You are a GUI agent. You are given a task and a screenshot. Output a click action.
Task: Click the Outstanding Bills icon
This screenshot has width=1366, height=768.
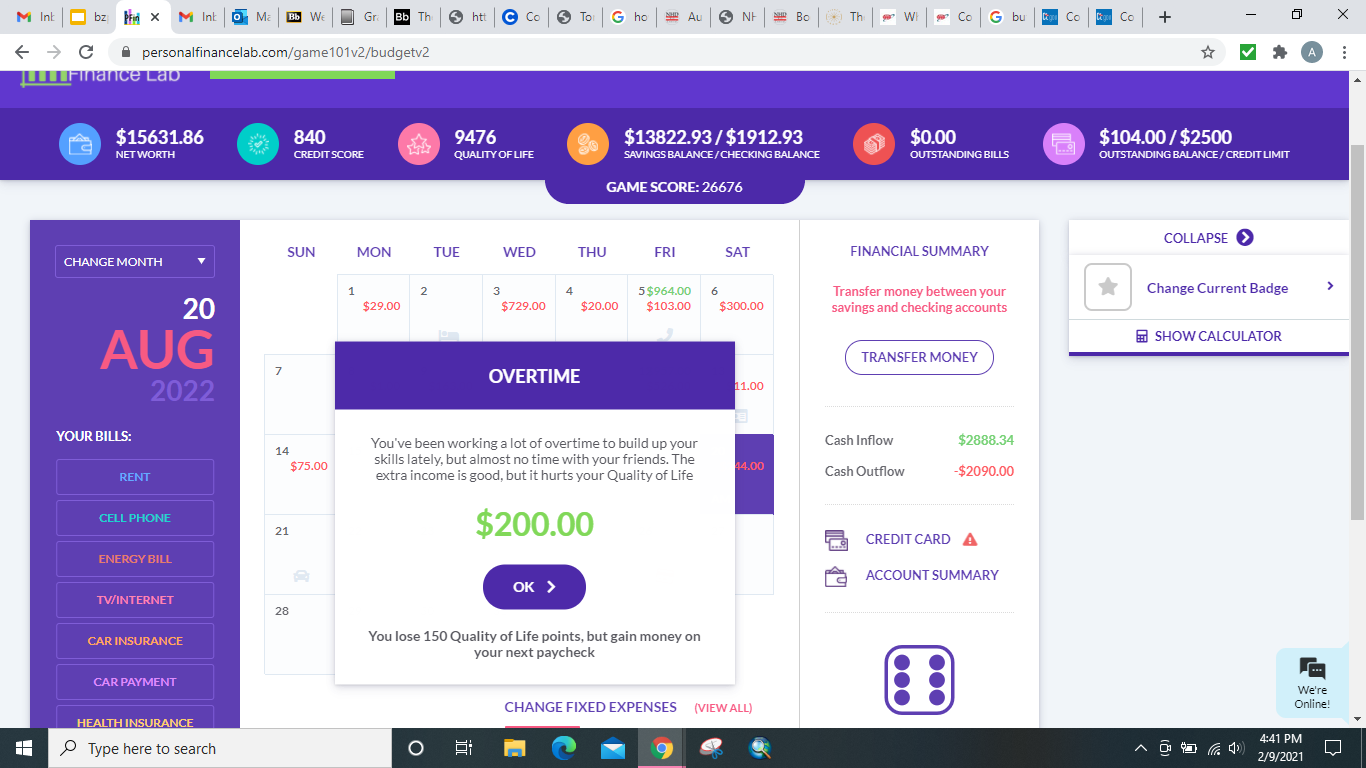click(x=872, y=144)
